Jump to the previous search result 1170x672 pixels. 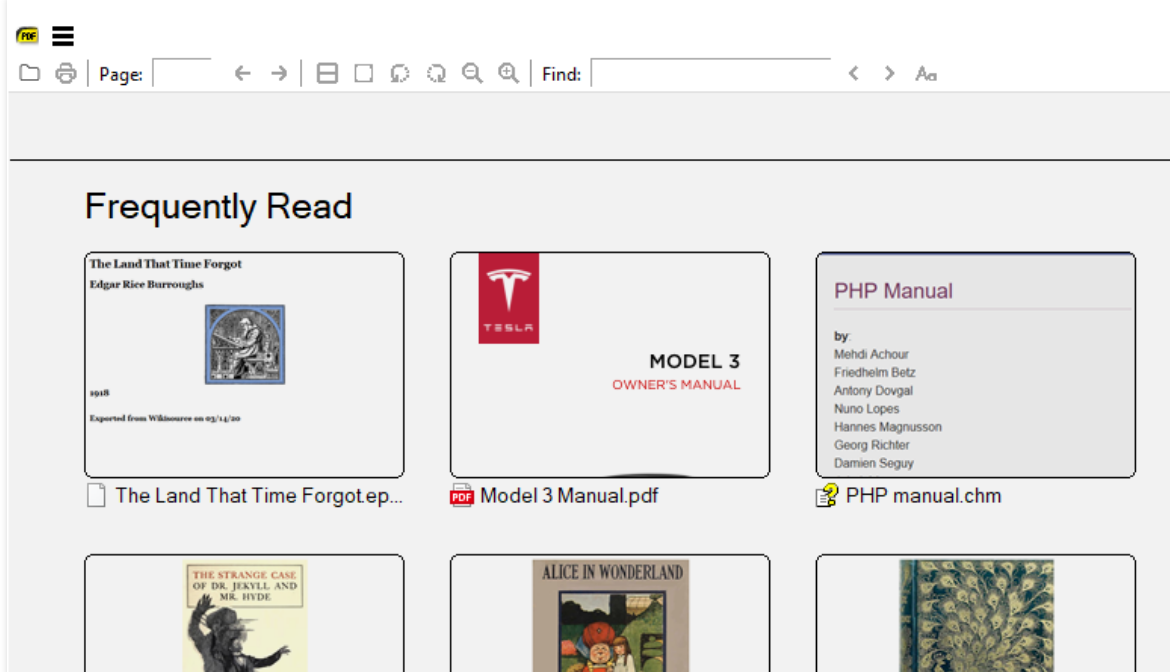coord(853,73)
